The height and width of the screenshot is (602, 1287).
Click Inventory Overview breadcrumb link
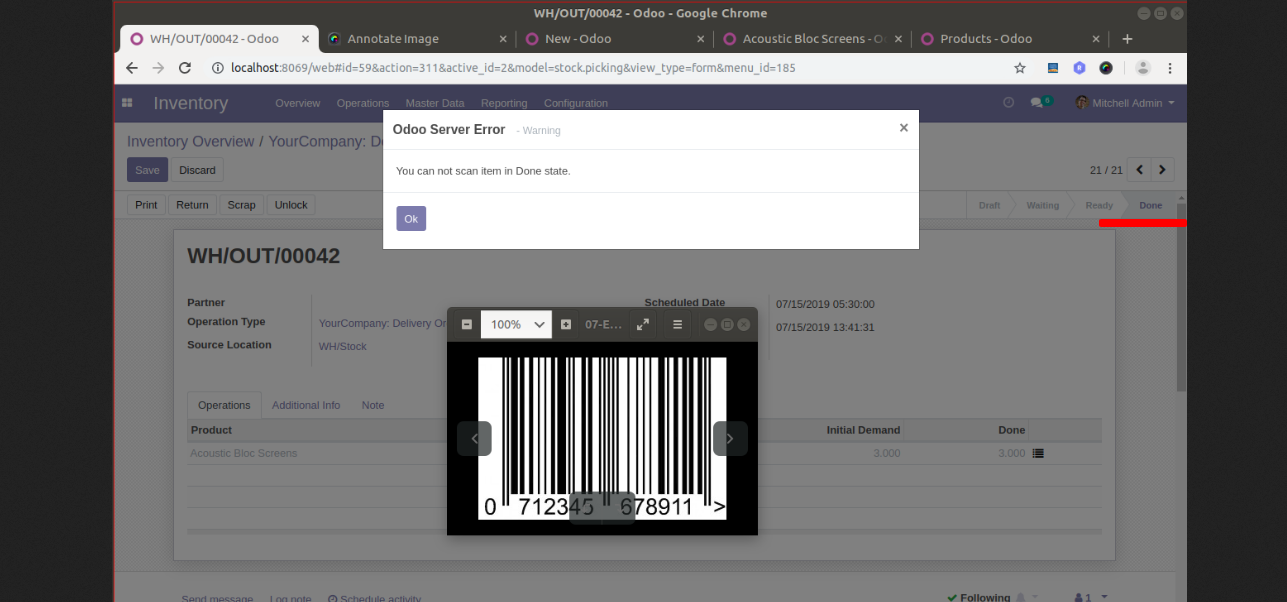coord(190,141)
